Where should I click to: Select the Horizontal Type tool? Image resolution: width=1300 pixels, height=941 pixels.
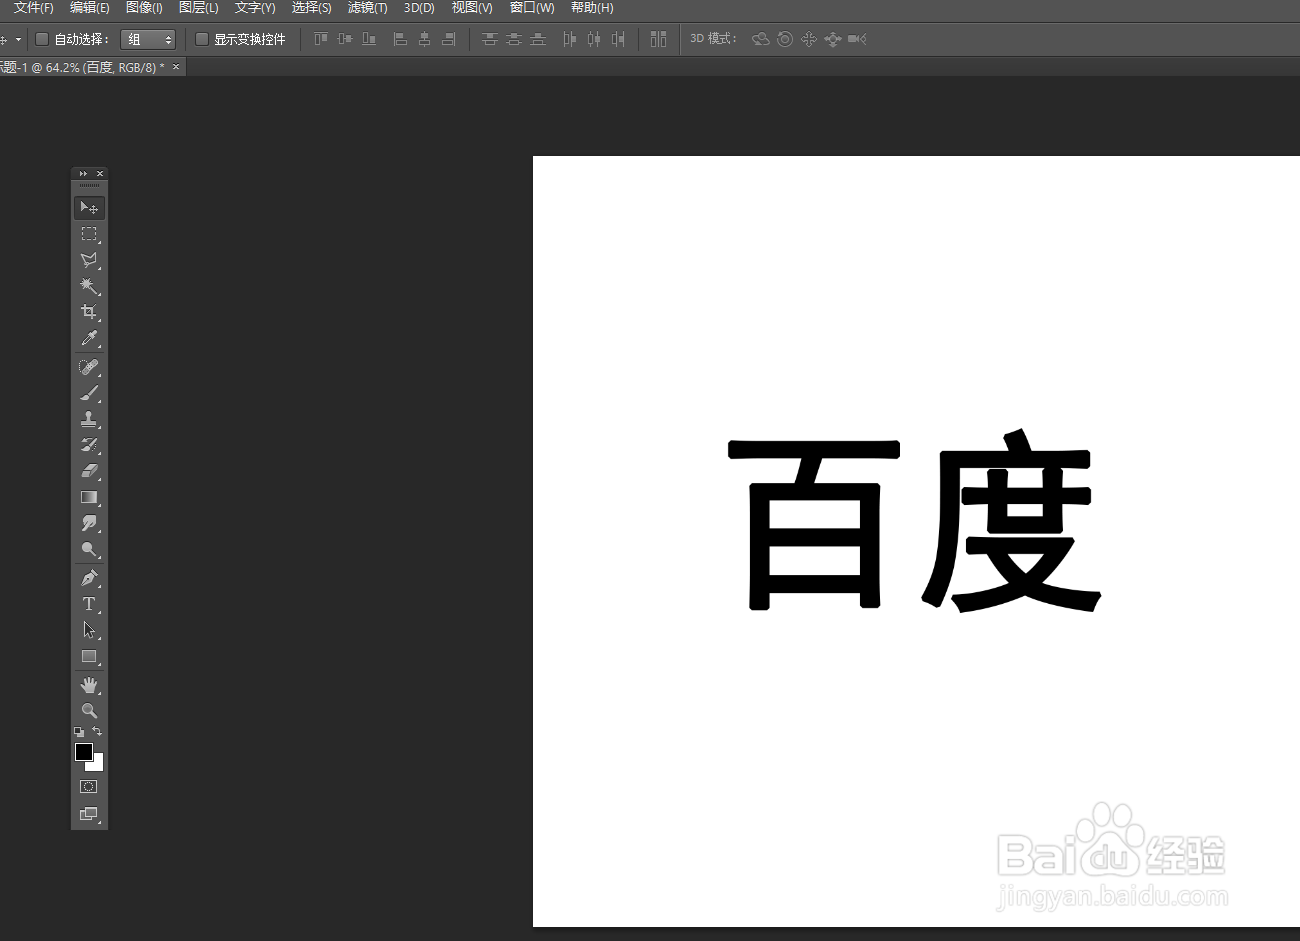pyautogui.click(x=90, y=603)
